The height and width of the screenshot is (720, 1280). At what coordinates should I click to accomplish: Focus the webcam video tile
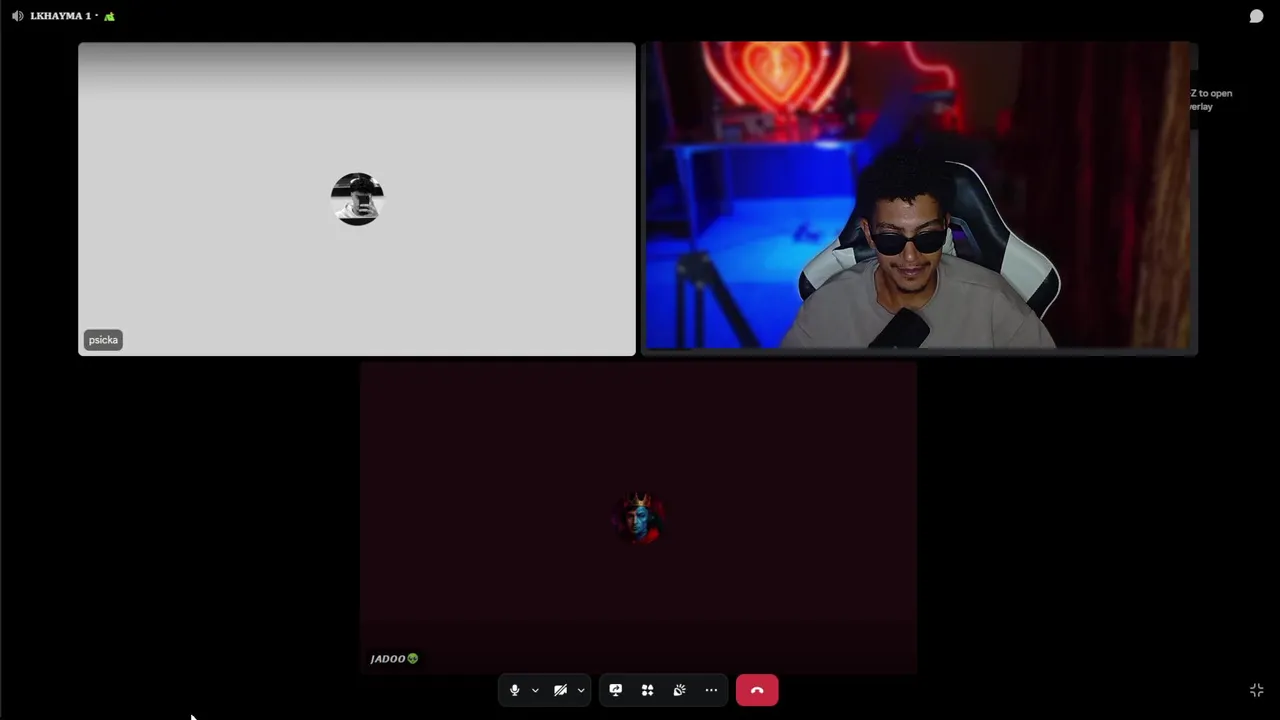point(919,198)
